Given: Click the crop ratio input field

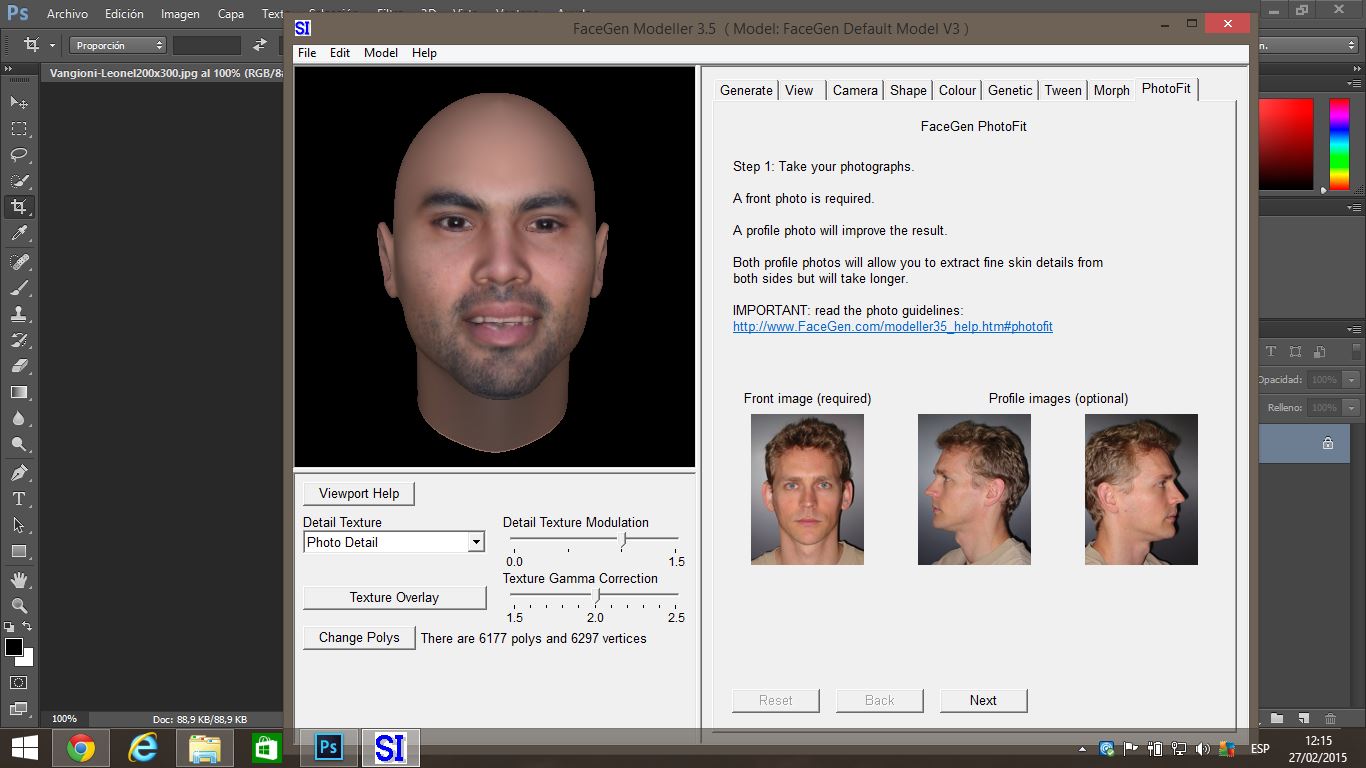Looking at the screenshot, I should click(x=207, y=45).
